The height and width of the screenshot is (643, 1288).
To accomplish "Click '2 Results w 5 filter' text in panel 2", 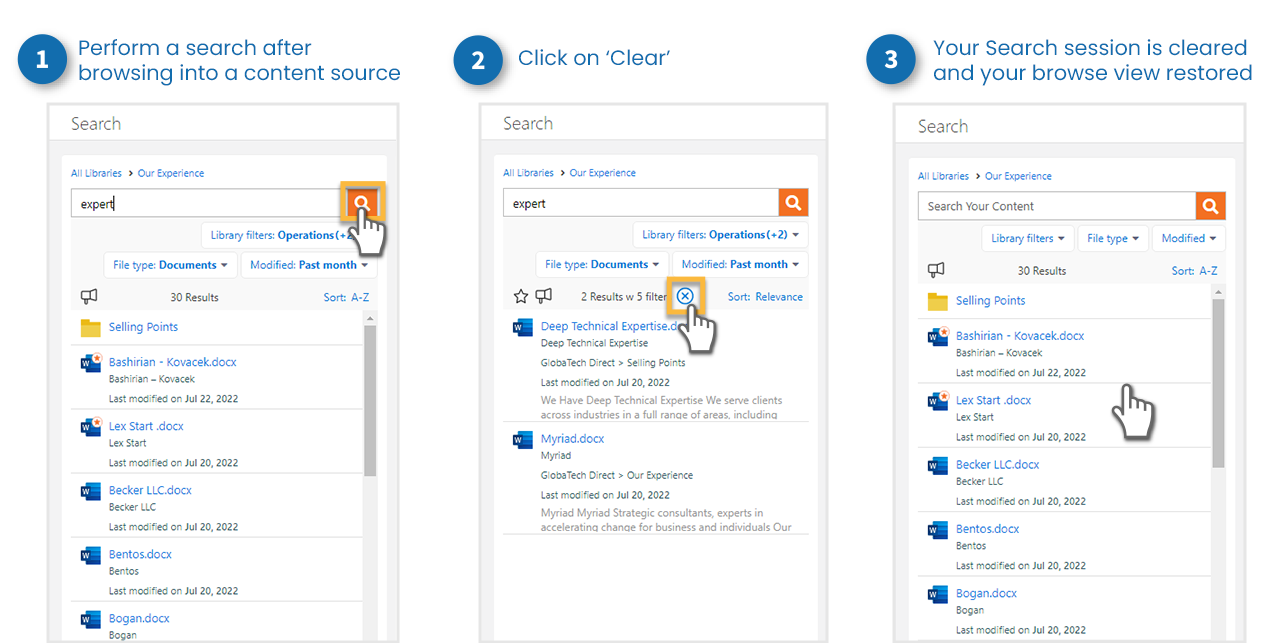I will [624, 297].
